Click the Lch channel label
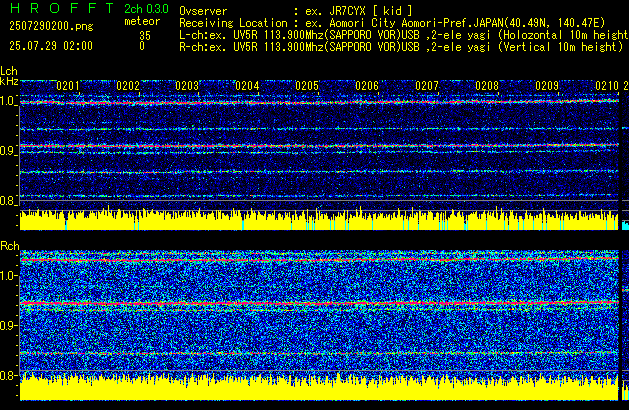629x410 pixels. (x=9, y=71)
